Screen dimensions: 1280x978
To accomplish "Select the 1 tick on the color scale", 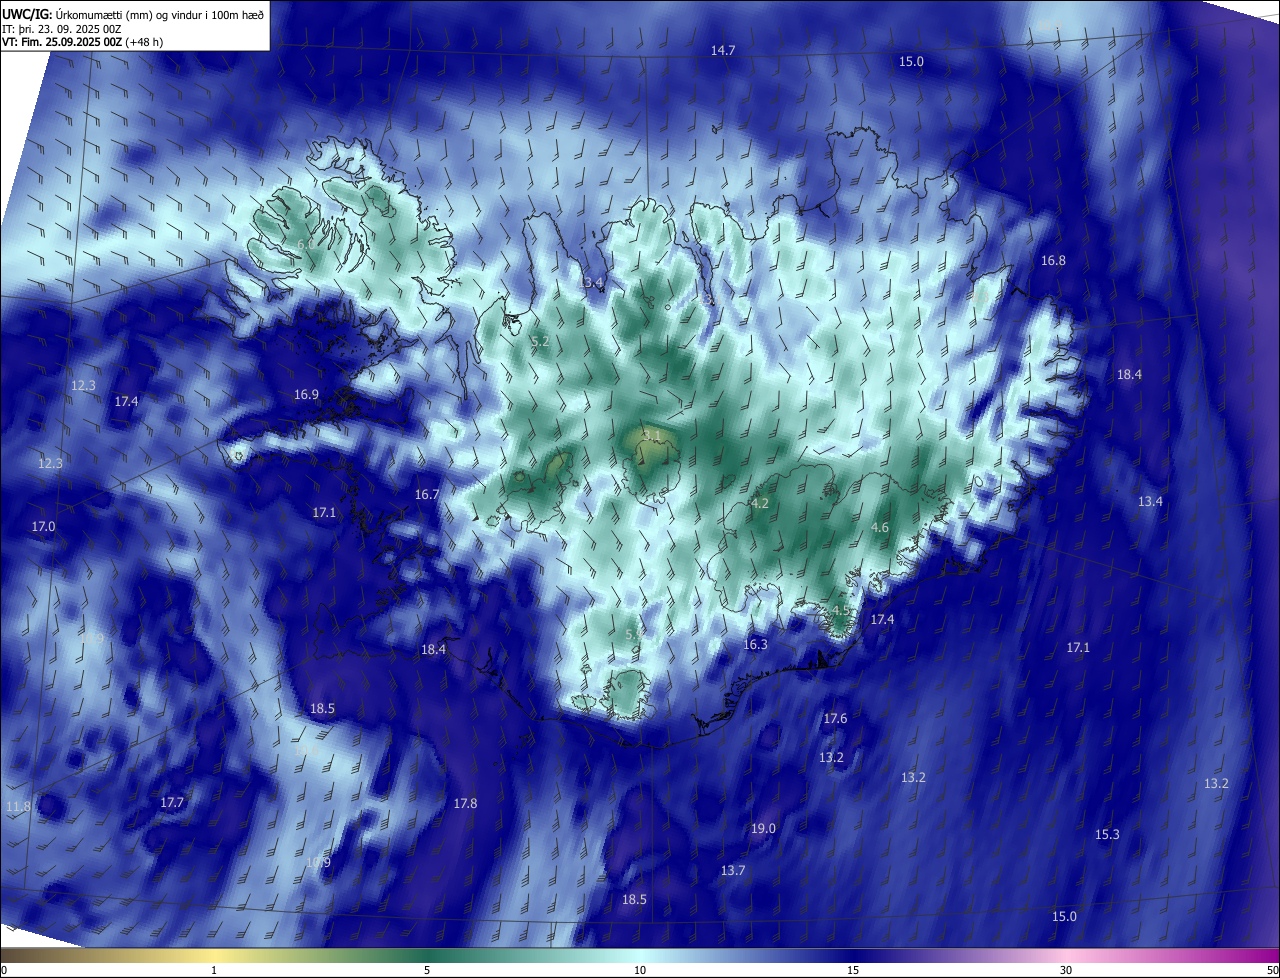I will 214,970.
